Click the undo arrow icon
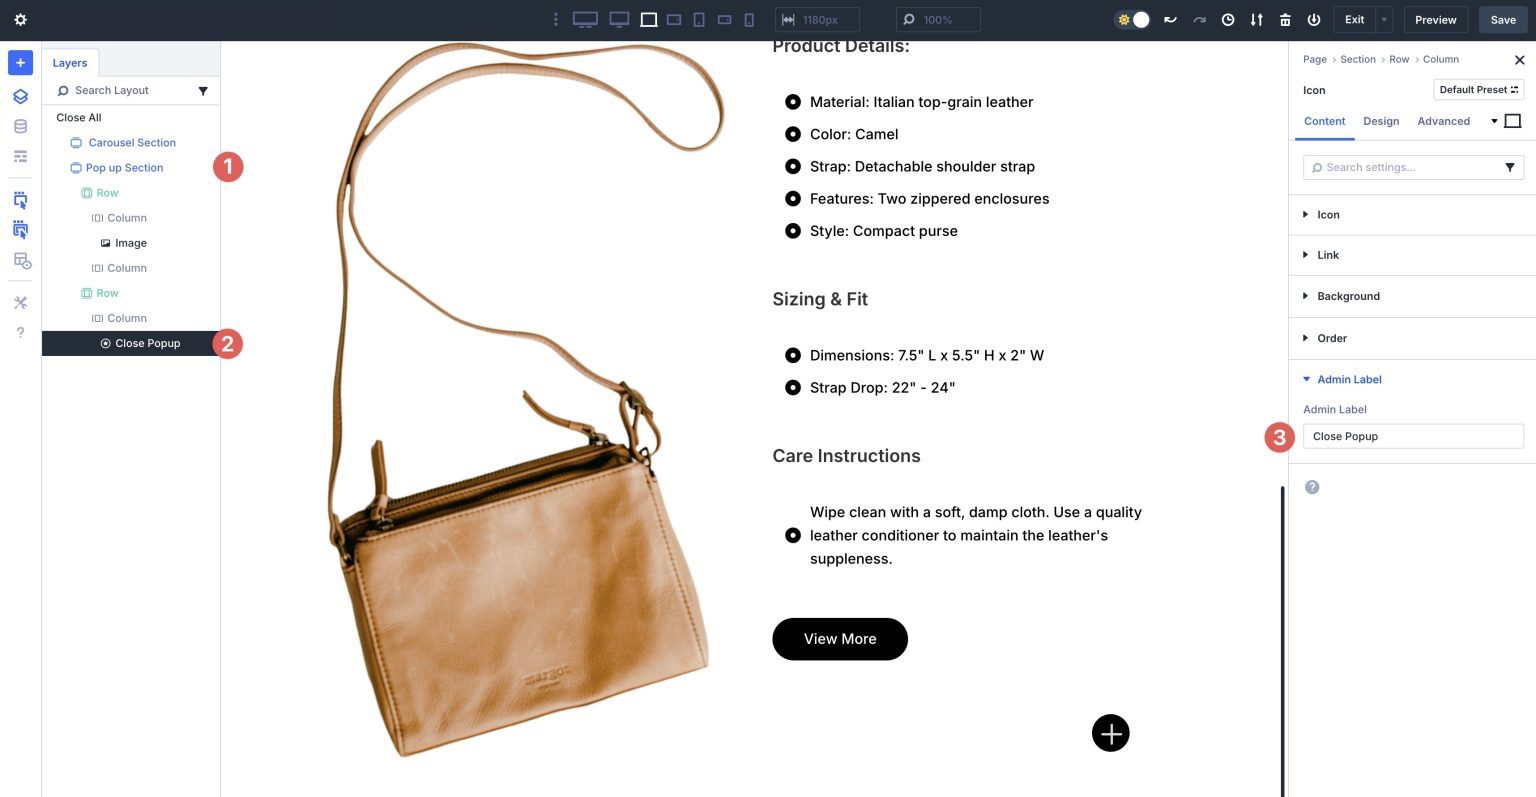 click(1170, 19)
